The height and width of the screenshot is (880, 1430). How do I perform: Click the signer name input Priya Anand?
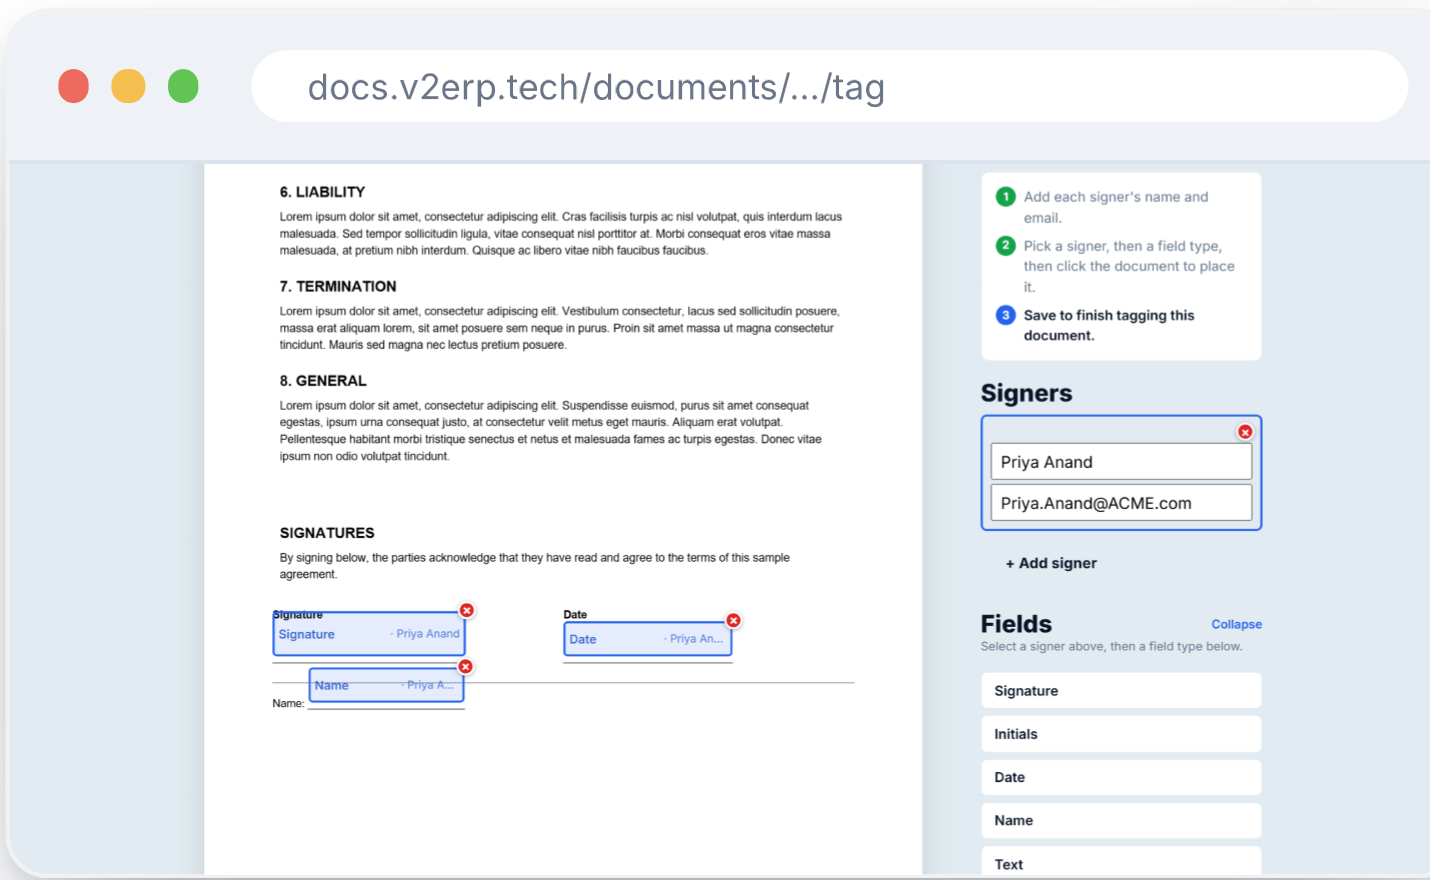(x=1121, y=462)
